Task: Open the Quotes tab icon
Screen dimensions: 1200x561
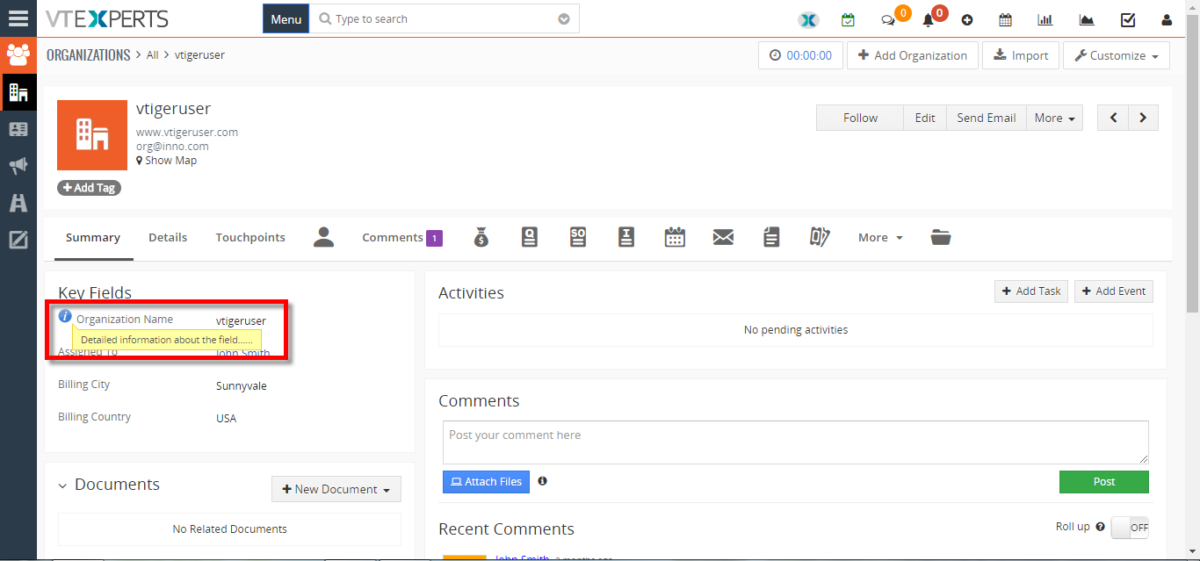Action: click(530, 237)
